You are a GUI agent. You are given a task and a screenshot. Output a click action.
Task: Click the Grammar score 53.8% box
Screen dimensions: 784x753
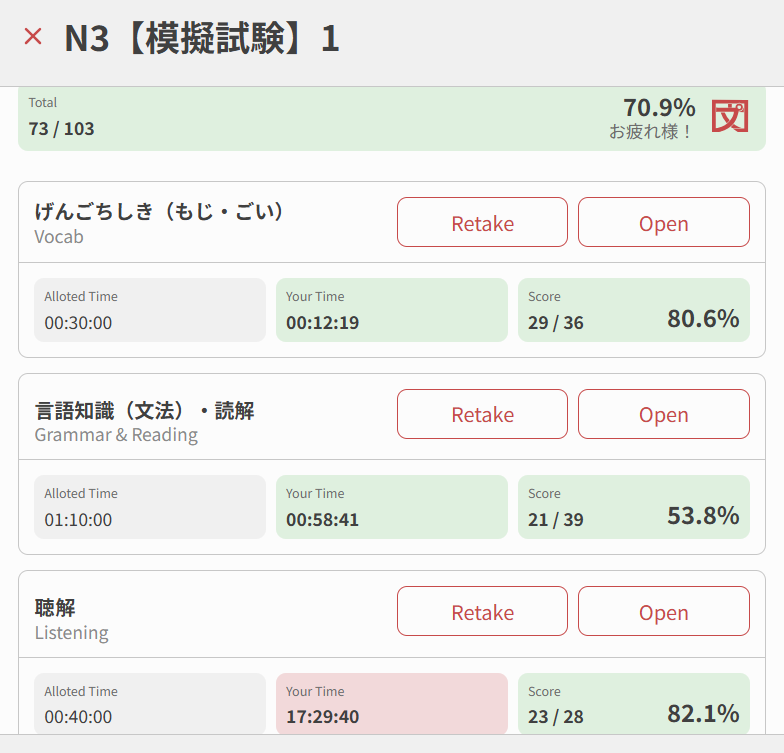tap(633, 507)
